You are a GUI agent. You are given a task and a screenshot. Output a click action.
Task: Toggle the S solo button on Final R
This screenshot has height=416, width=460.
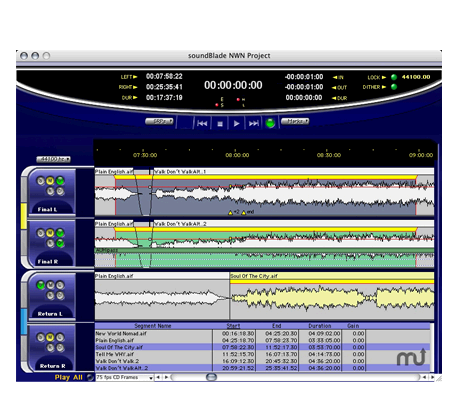(40, 233)
